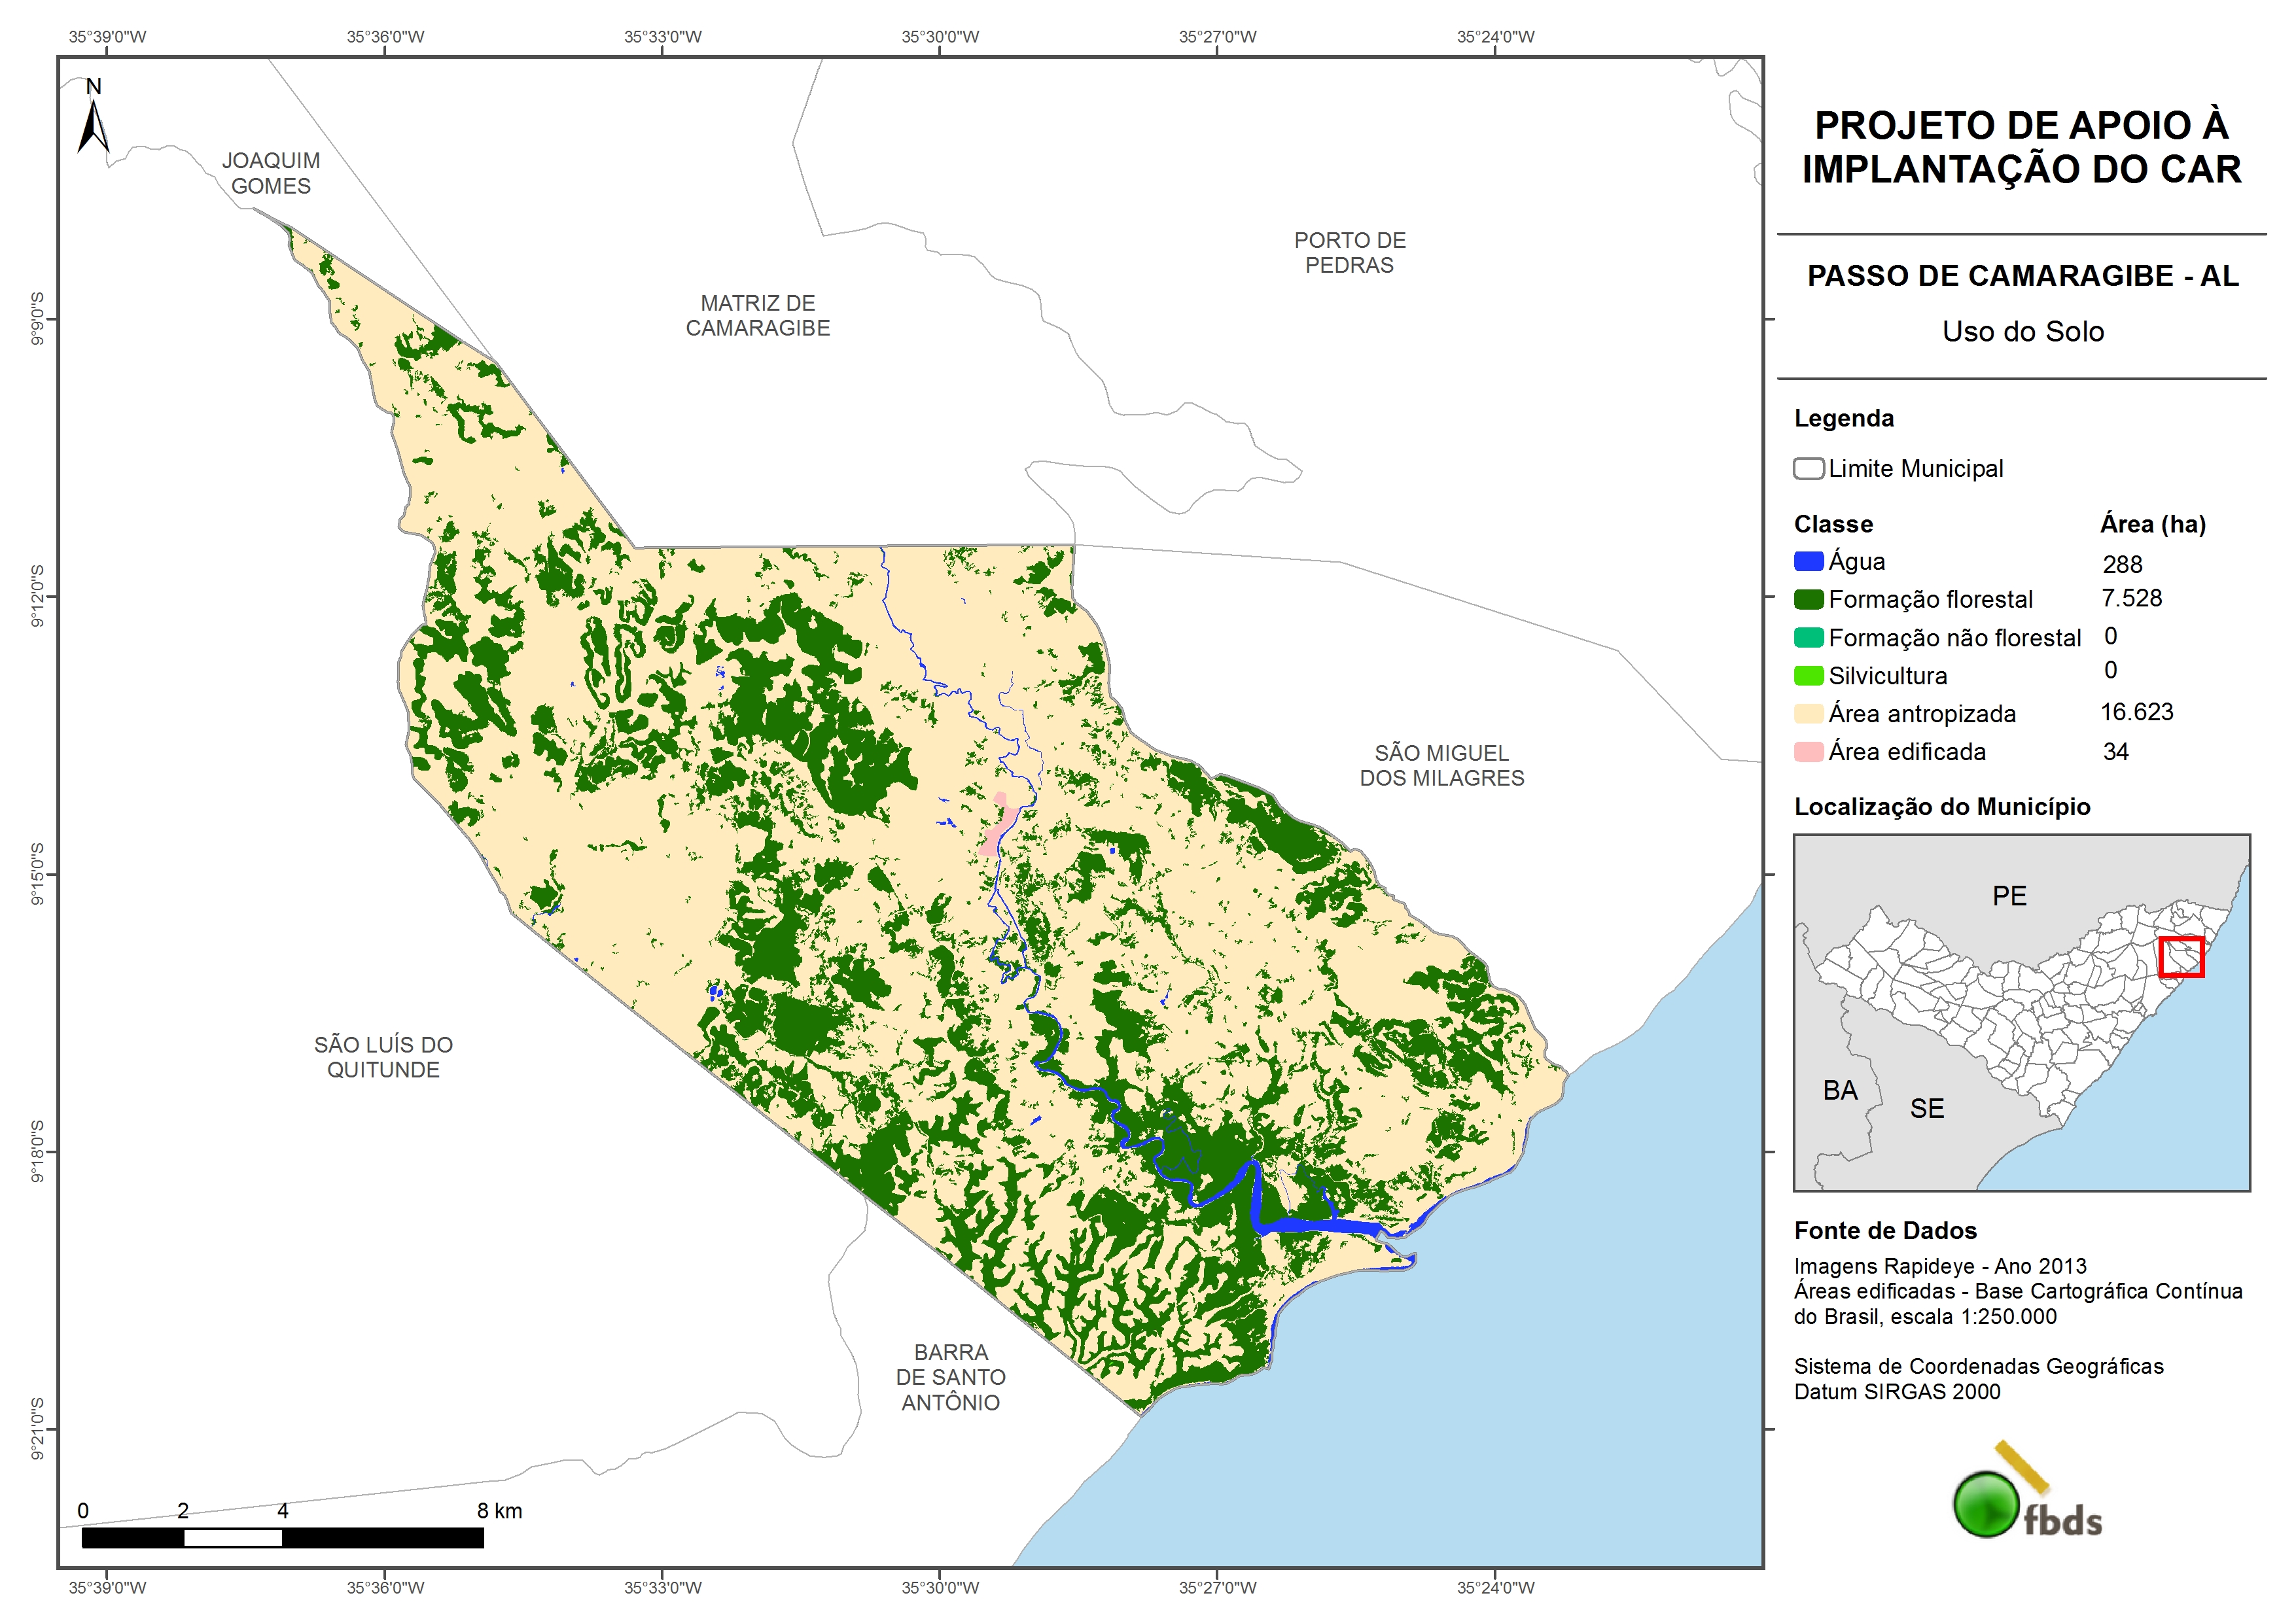Click the red locator box in inset map
2296x1623 pixels.
[x=2181, y=957]
